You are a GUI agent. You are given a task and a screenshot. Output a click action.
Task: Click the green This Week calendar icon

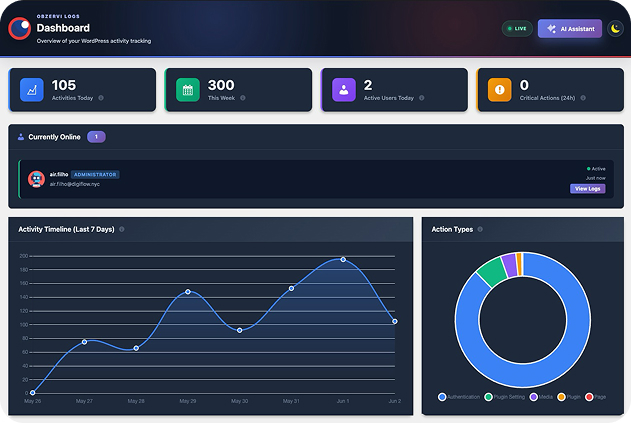188,89
